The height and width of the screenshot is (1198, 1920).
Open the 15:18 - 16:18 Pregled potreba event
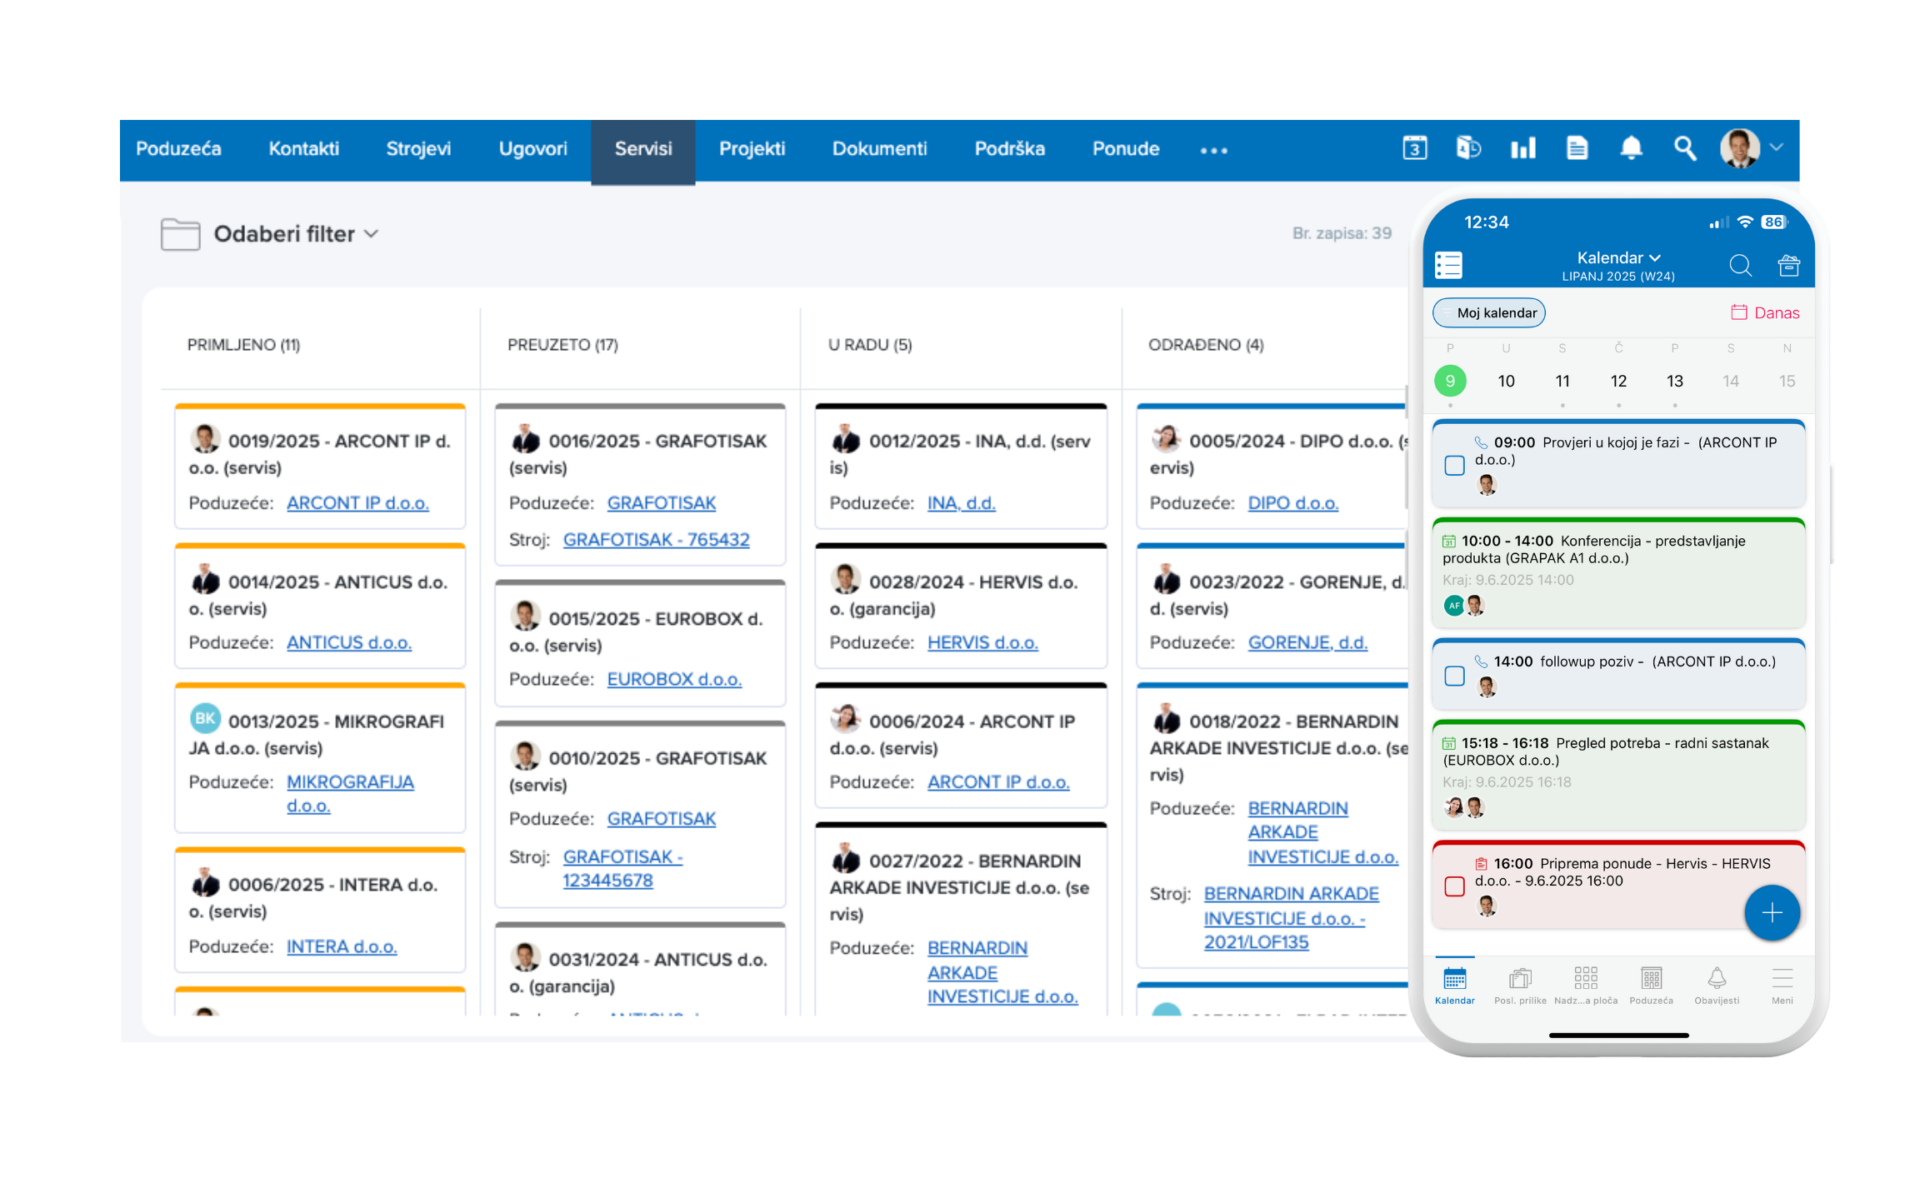point(1618,775)
